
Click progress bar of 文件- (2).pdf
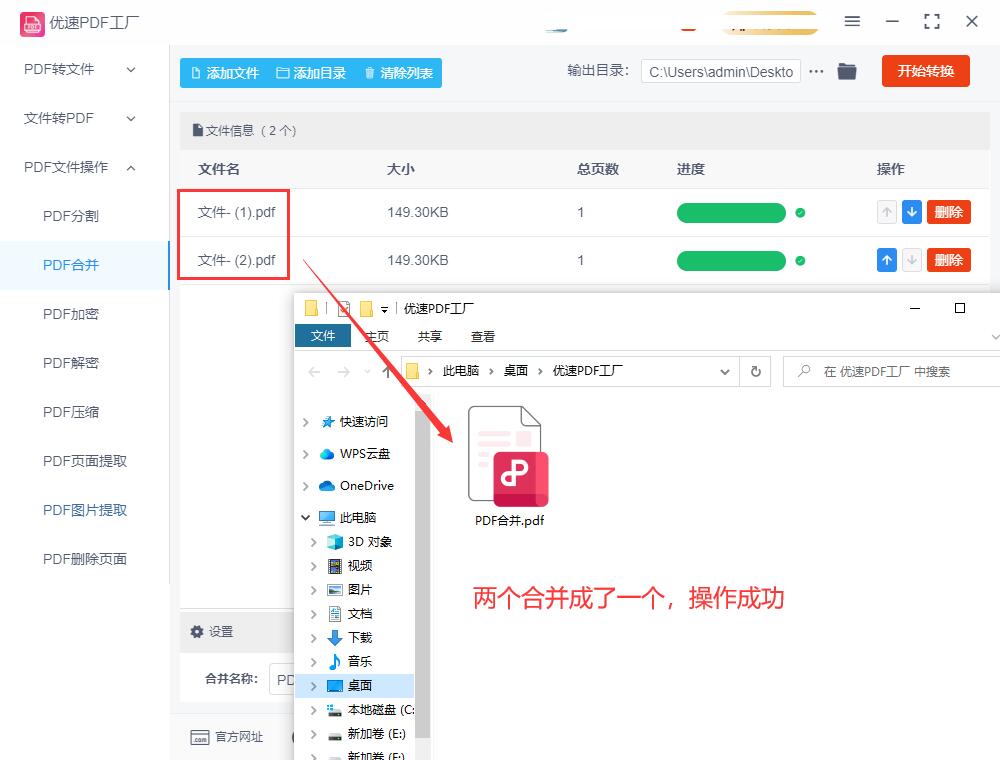pos(731,261)
